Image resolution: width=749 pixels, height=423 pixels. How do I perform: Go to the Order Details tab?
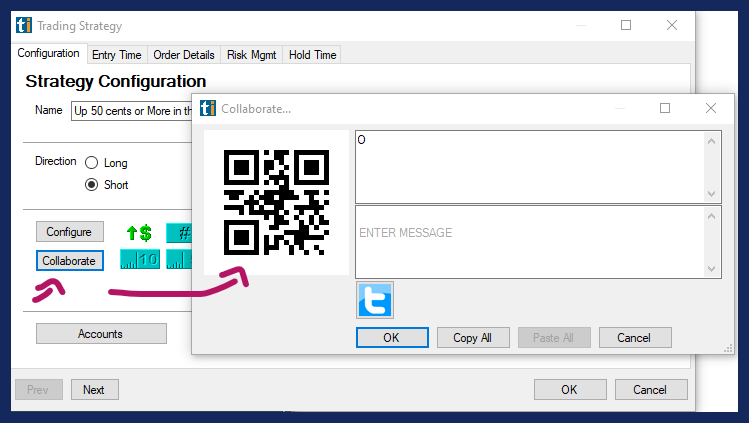click(184, 55)
